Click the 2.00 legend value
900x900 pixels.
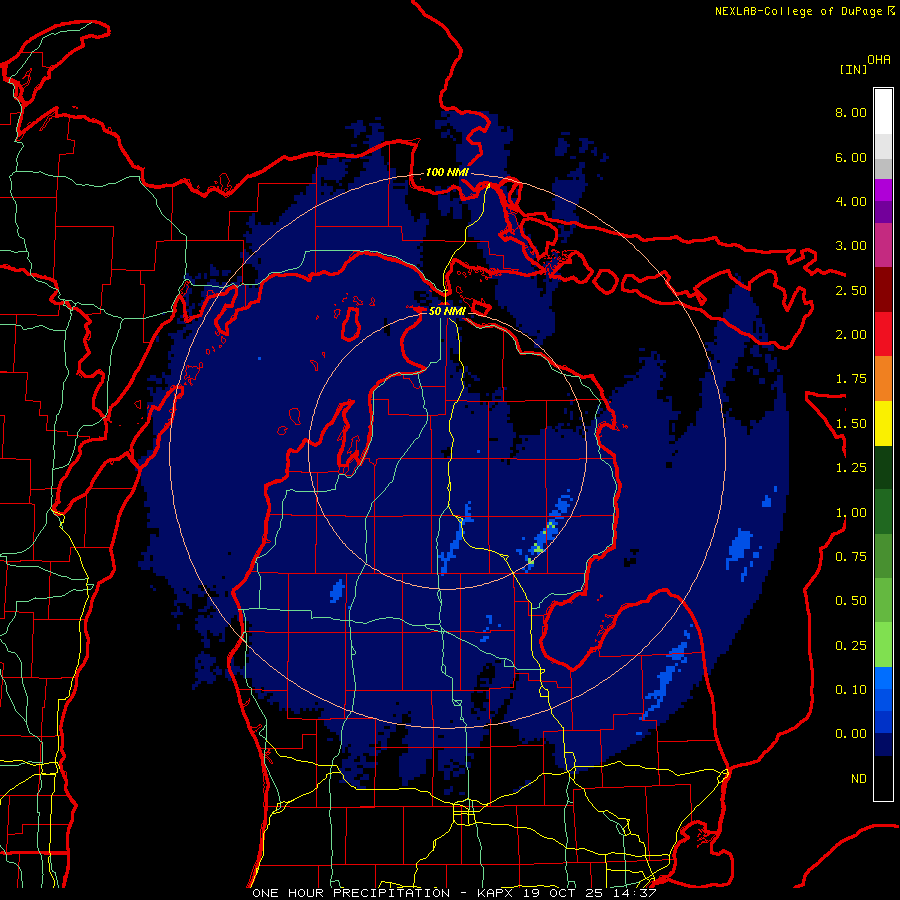click(851, 335)
